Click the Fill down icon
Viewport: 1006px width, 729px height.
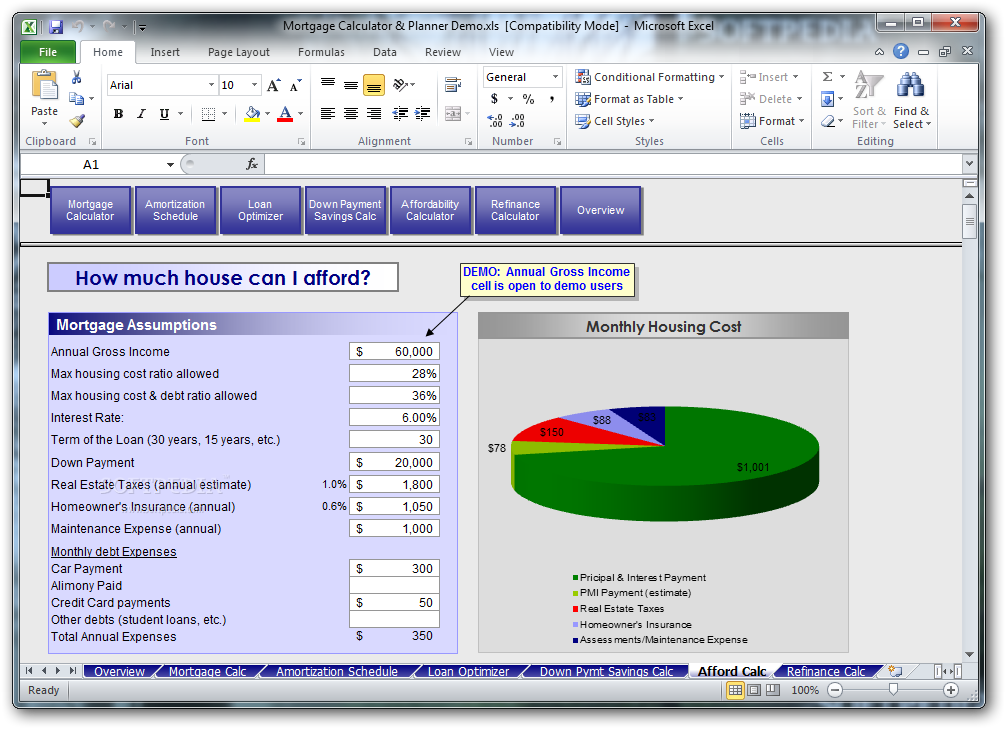tap(827, 99)
